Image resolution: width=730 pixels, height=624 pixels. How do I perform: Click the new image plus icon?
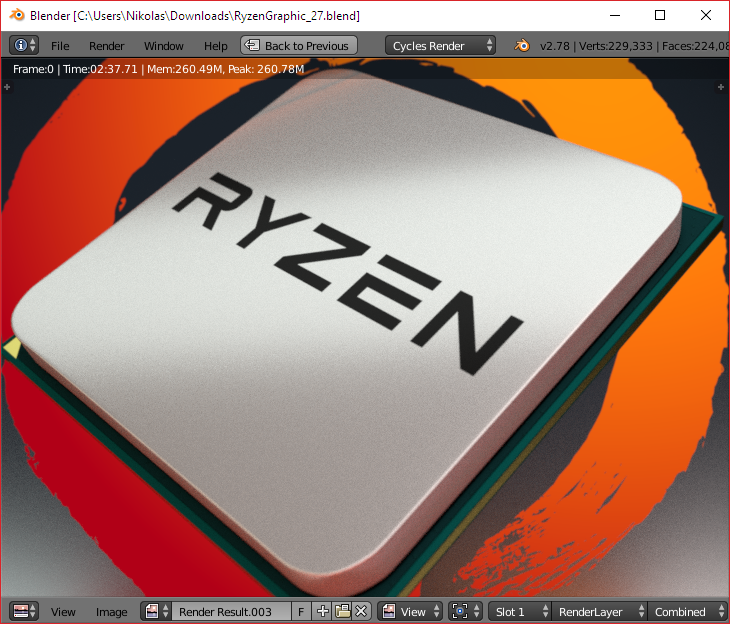click(322, 611)
